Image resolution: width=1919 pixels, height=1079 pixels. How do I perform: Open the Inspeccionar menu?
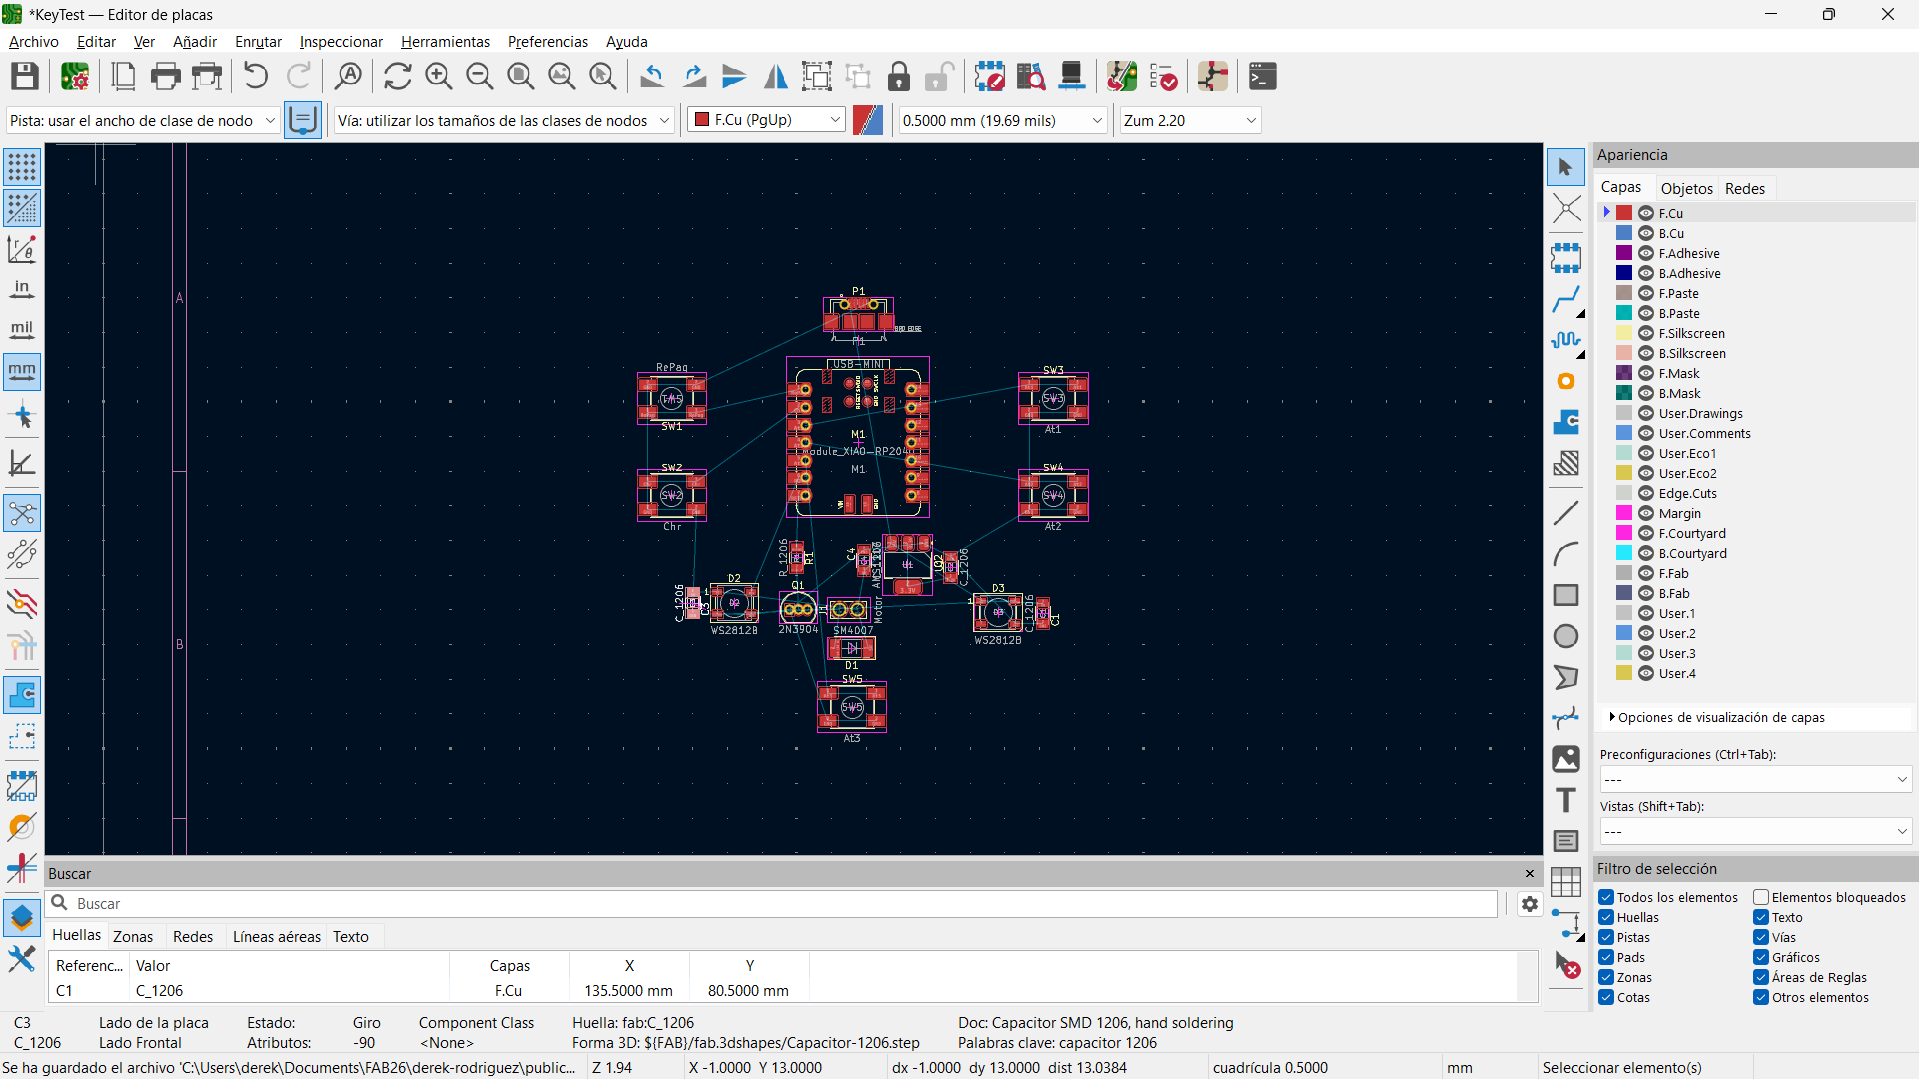click(341, 41)
